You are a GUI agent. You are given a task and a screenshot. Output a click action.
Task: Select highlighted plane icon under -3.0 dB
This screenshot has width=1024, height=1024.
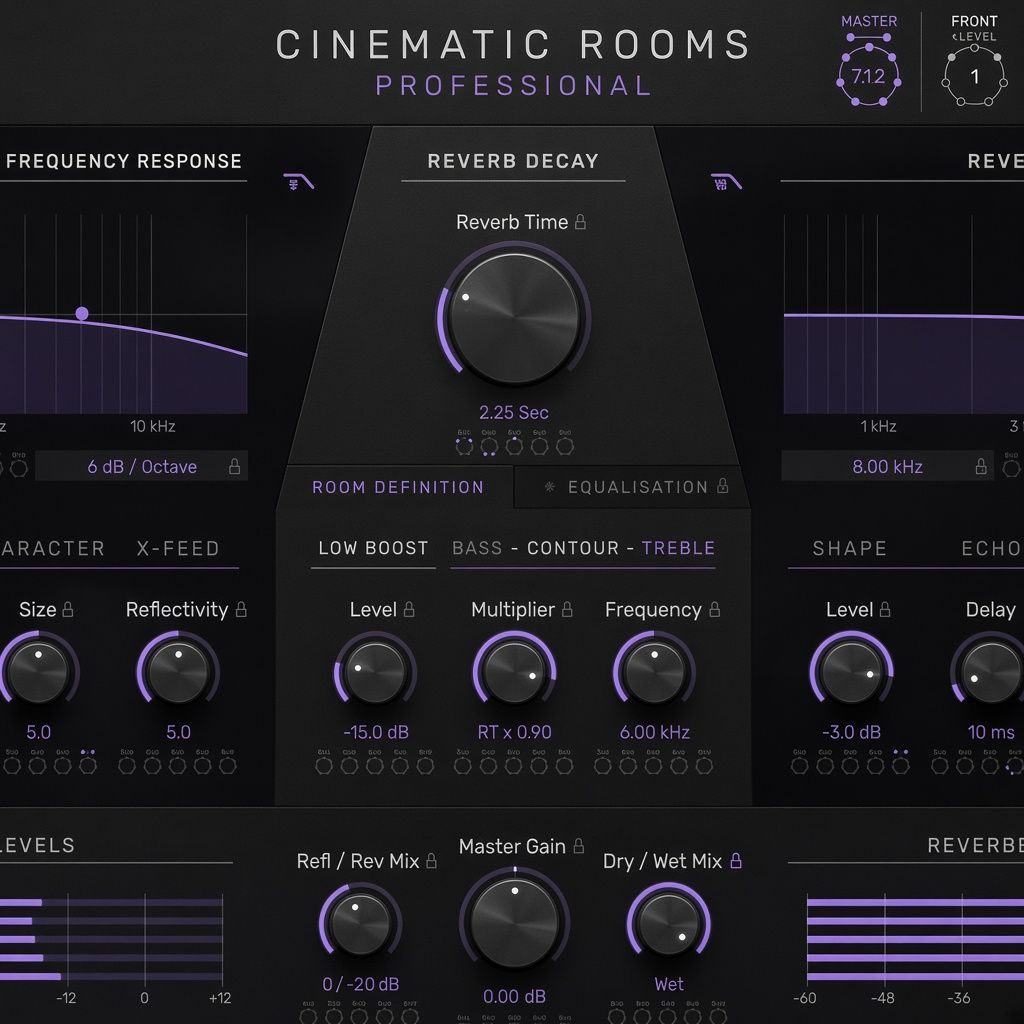click(x=901, y=764)
